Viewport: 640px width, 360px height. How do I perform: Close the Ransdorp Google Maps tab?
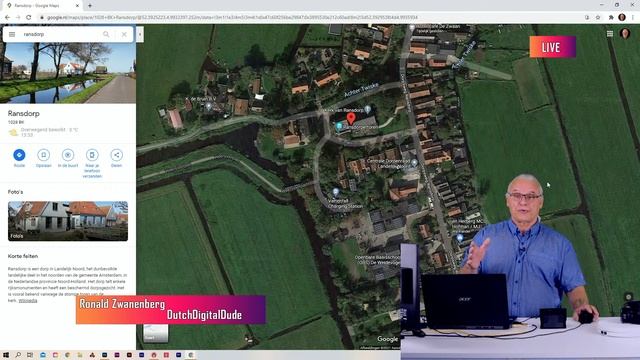click(77, 6)
